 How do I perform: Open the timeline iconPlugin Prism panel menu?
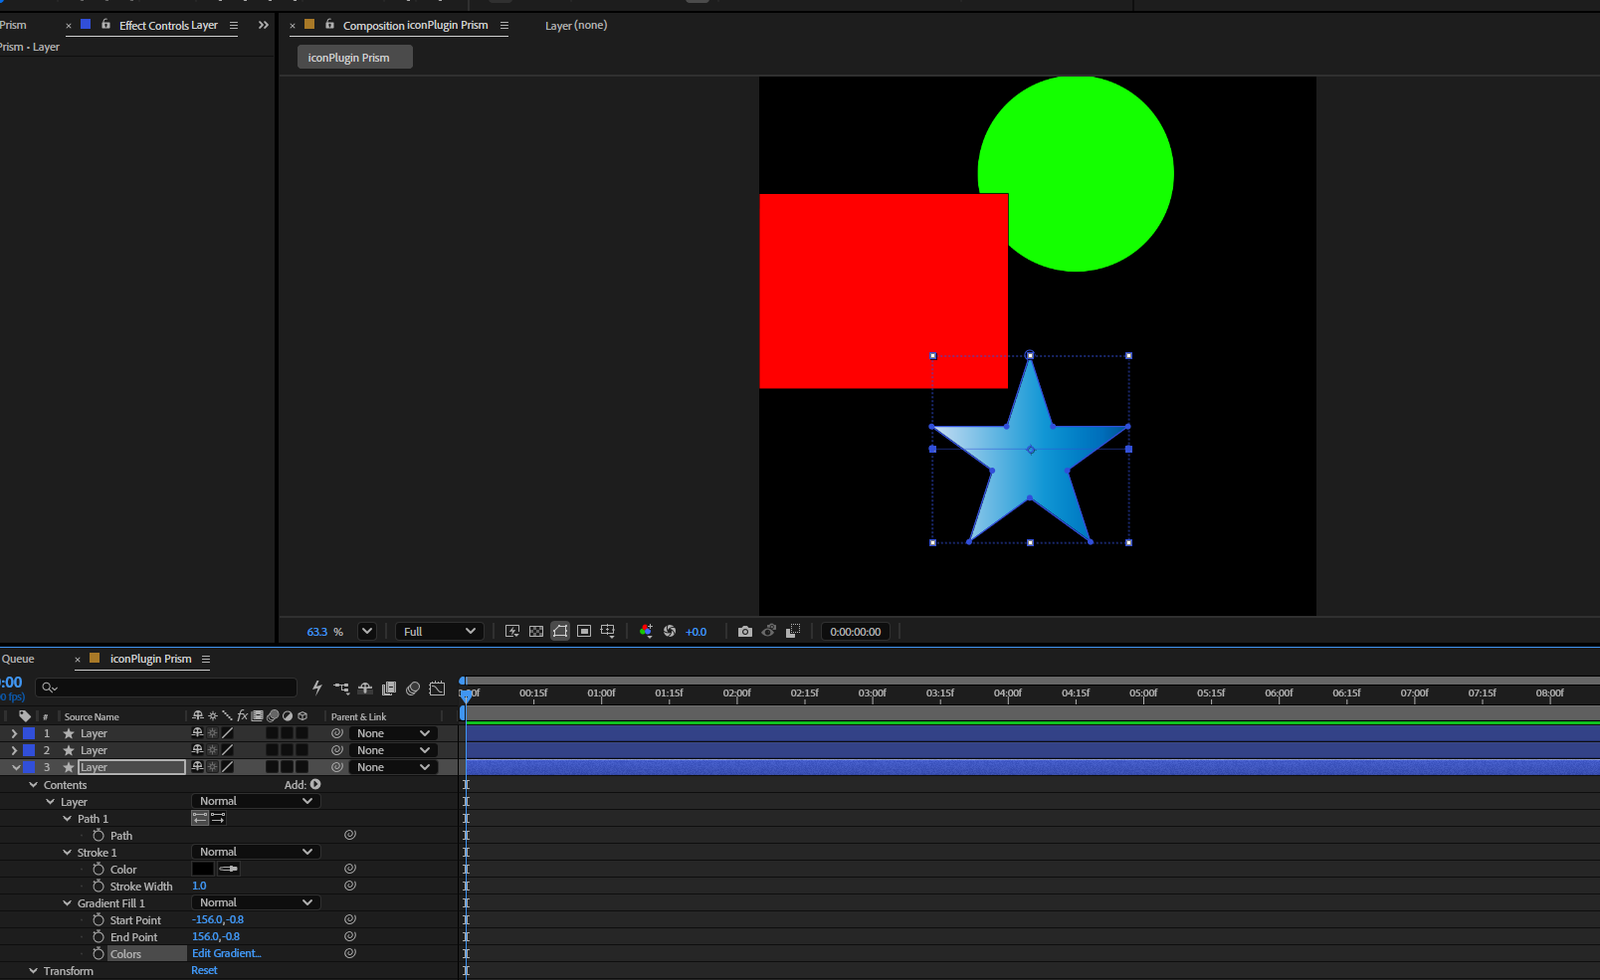pyautogui.click(x=206, y=659)
